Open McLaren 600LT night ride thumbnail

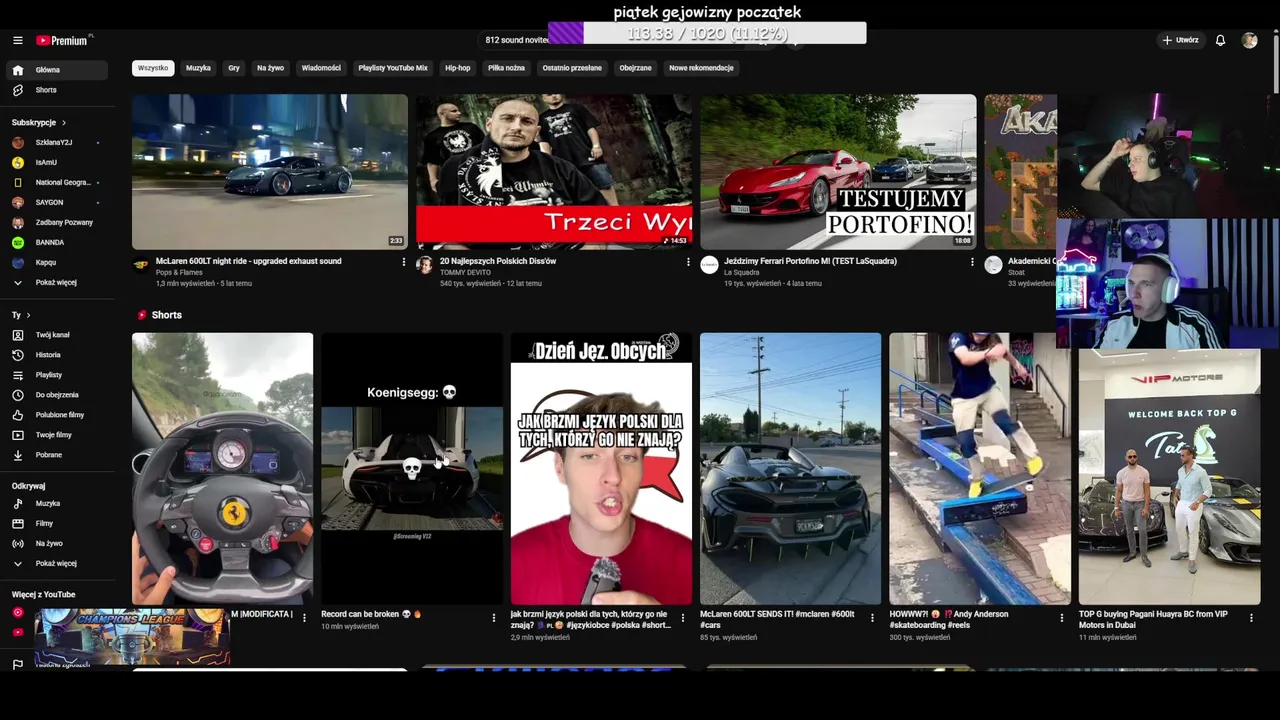click(270, 171)
